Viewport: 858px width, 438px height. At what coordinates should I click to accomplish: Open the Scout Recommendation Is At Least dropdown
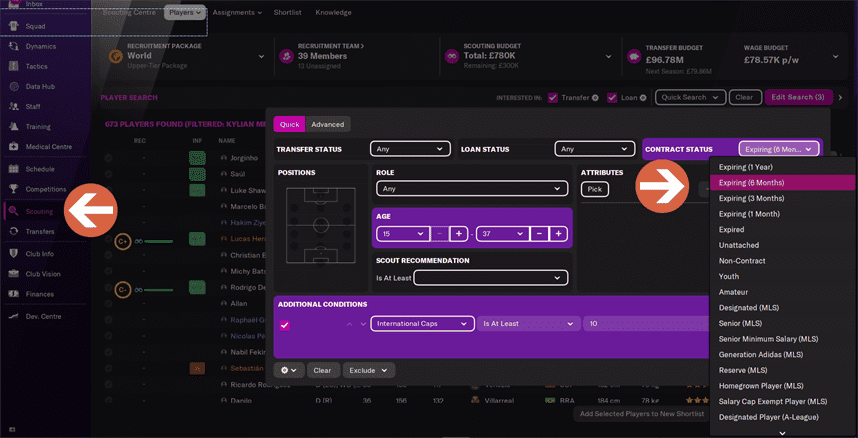point(491,278)
